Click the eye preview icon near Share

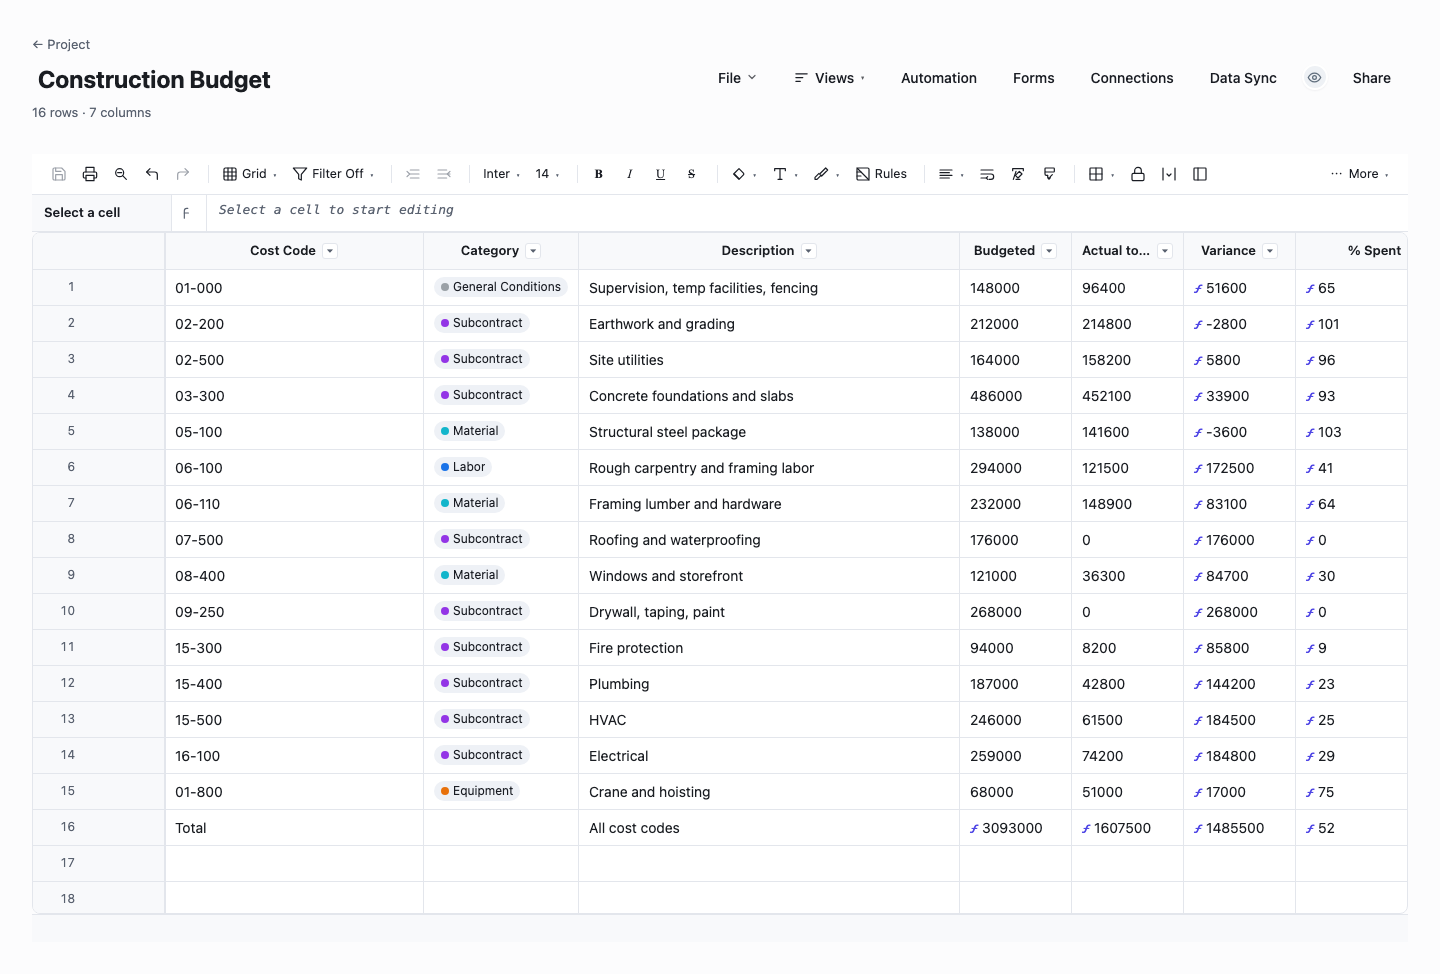pos(1315,78)
